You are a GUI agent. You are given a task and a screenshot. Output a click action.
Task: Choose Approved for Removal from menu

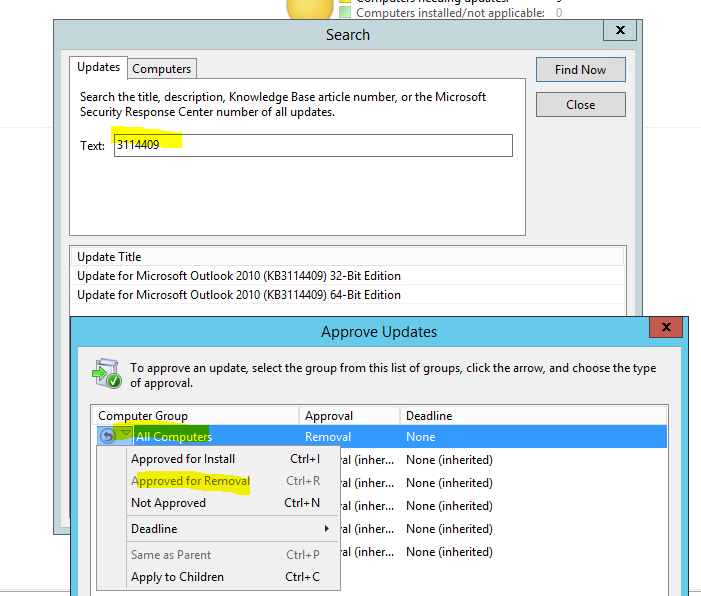point(219,481)
